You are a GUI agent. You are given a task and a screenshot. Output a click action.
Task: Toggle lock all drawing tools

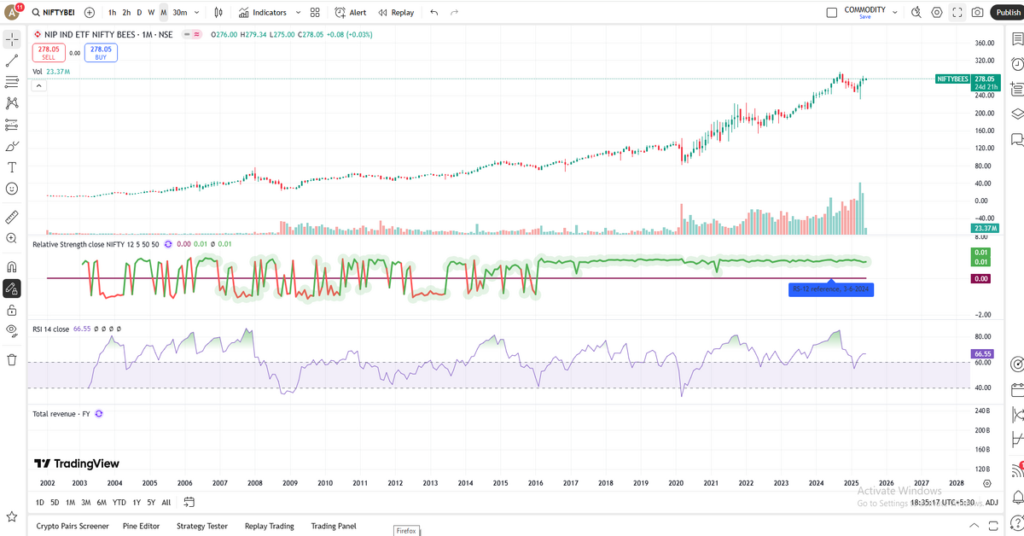point(12,310)
